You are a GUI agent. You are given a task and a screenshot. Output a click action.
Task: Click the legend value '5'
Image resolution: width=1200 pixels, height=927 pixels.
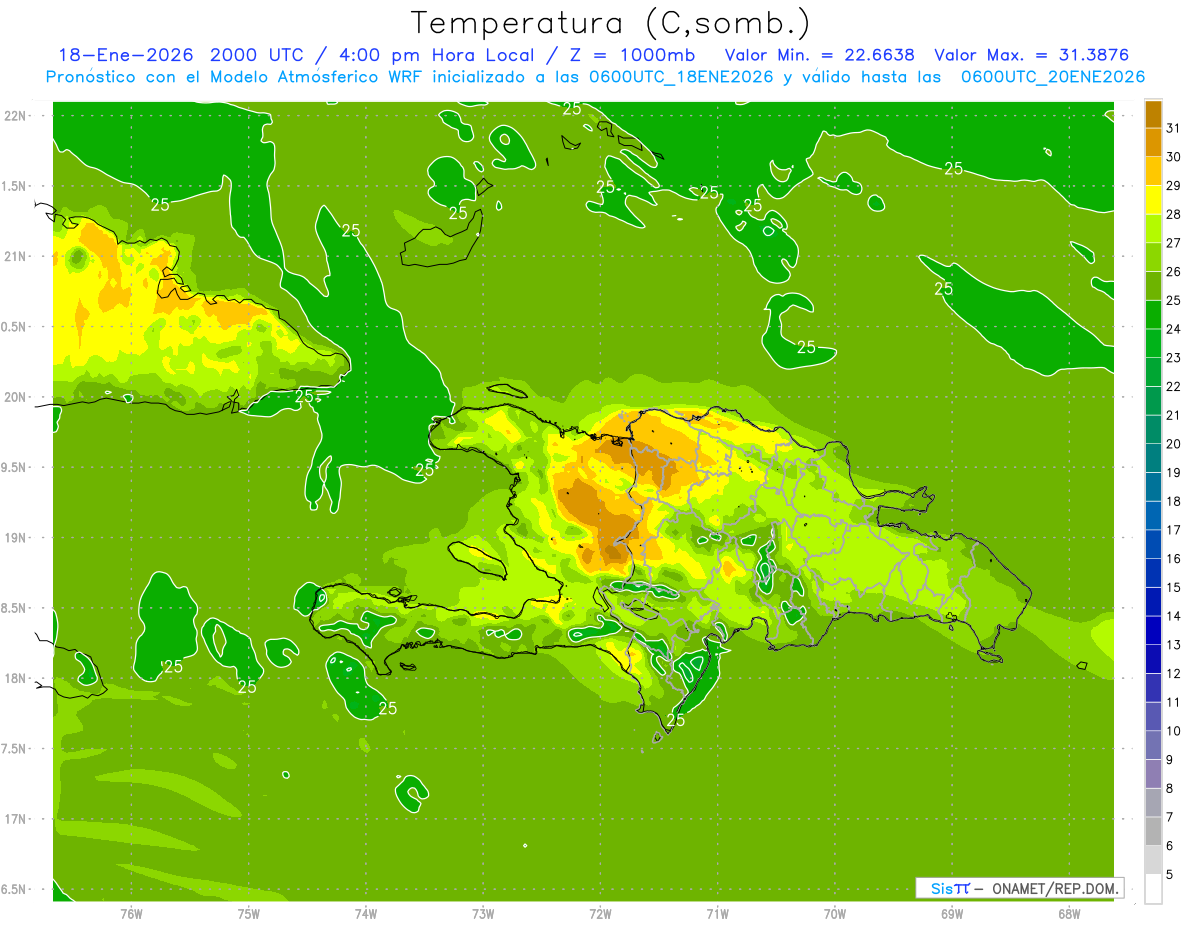1170,874
